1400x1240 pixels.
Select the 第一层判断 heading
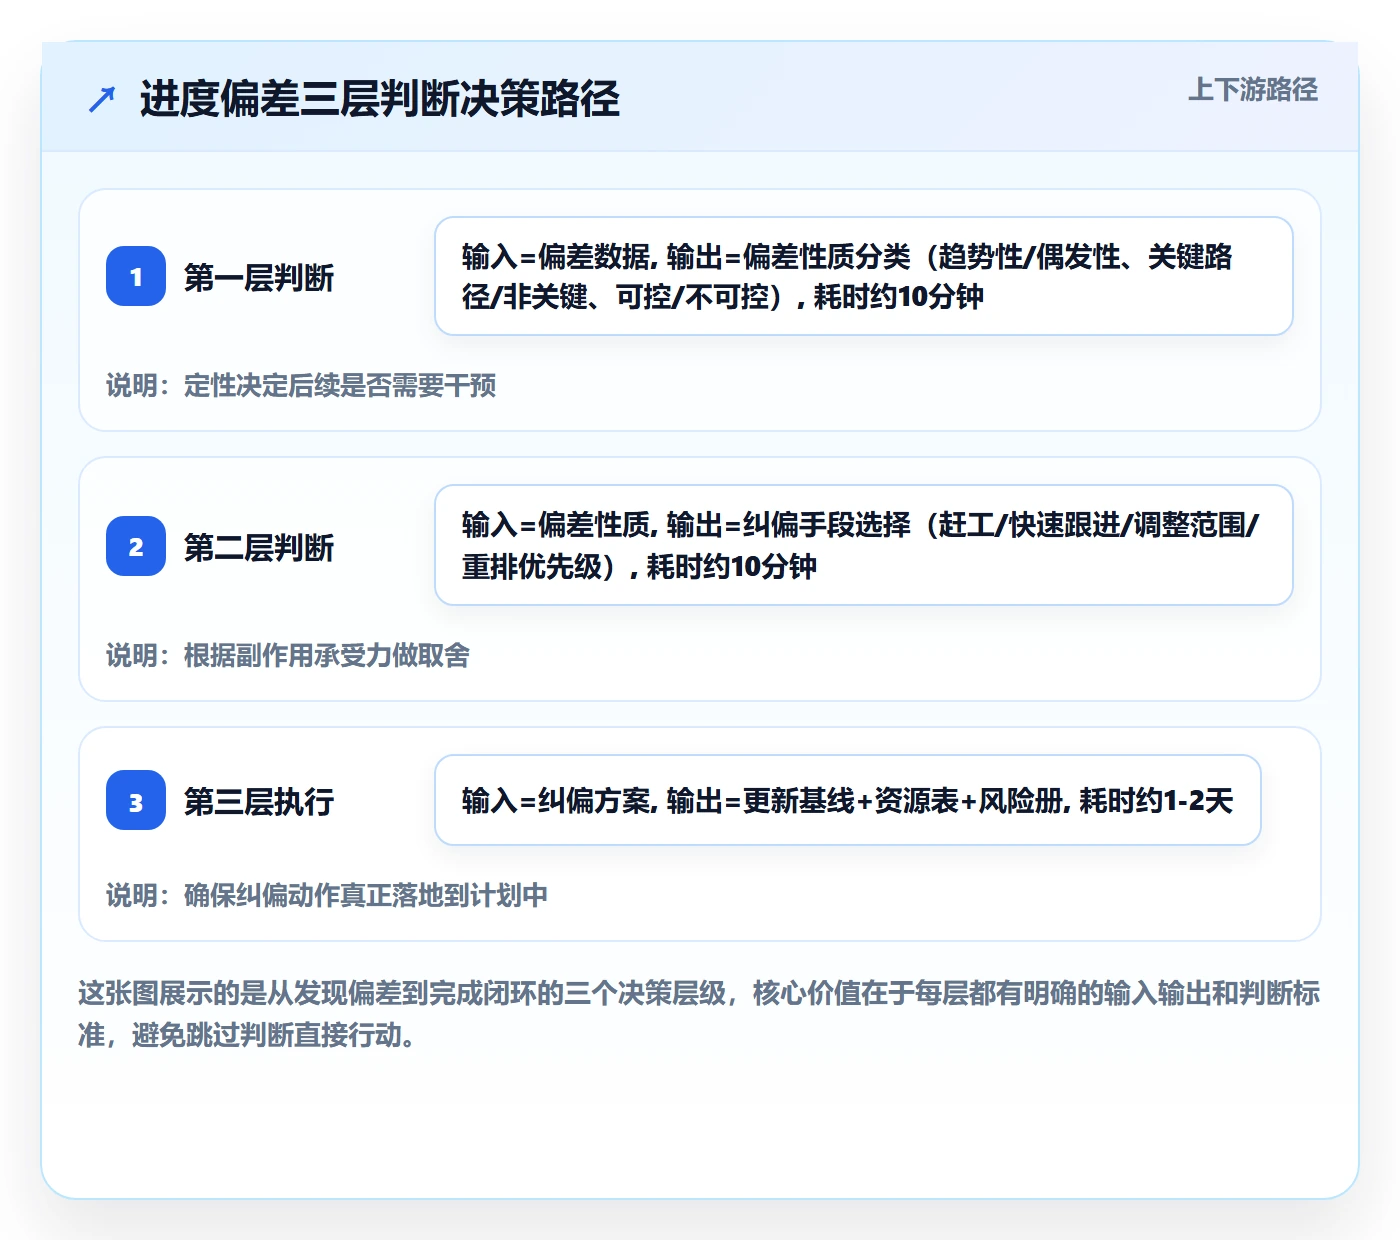[x=259, y=278]
